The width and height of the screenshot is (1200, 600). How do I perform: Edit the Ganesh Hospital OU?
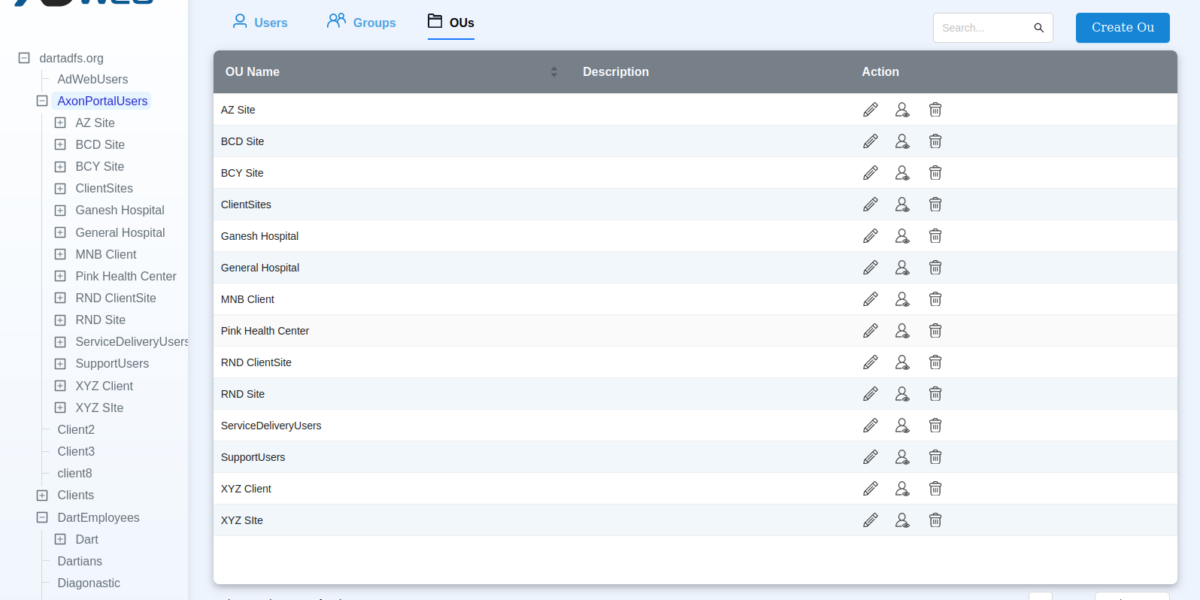[870, 236]
